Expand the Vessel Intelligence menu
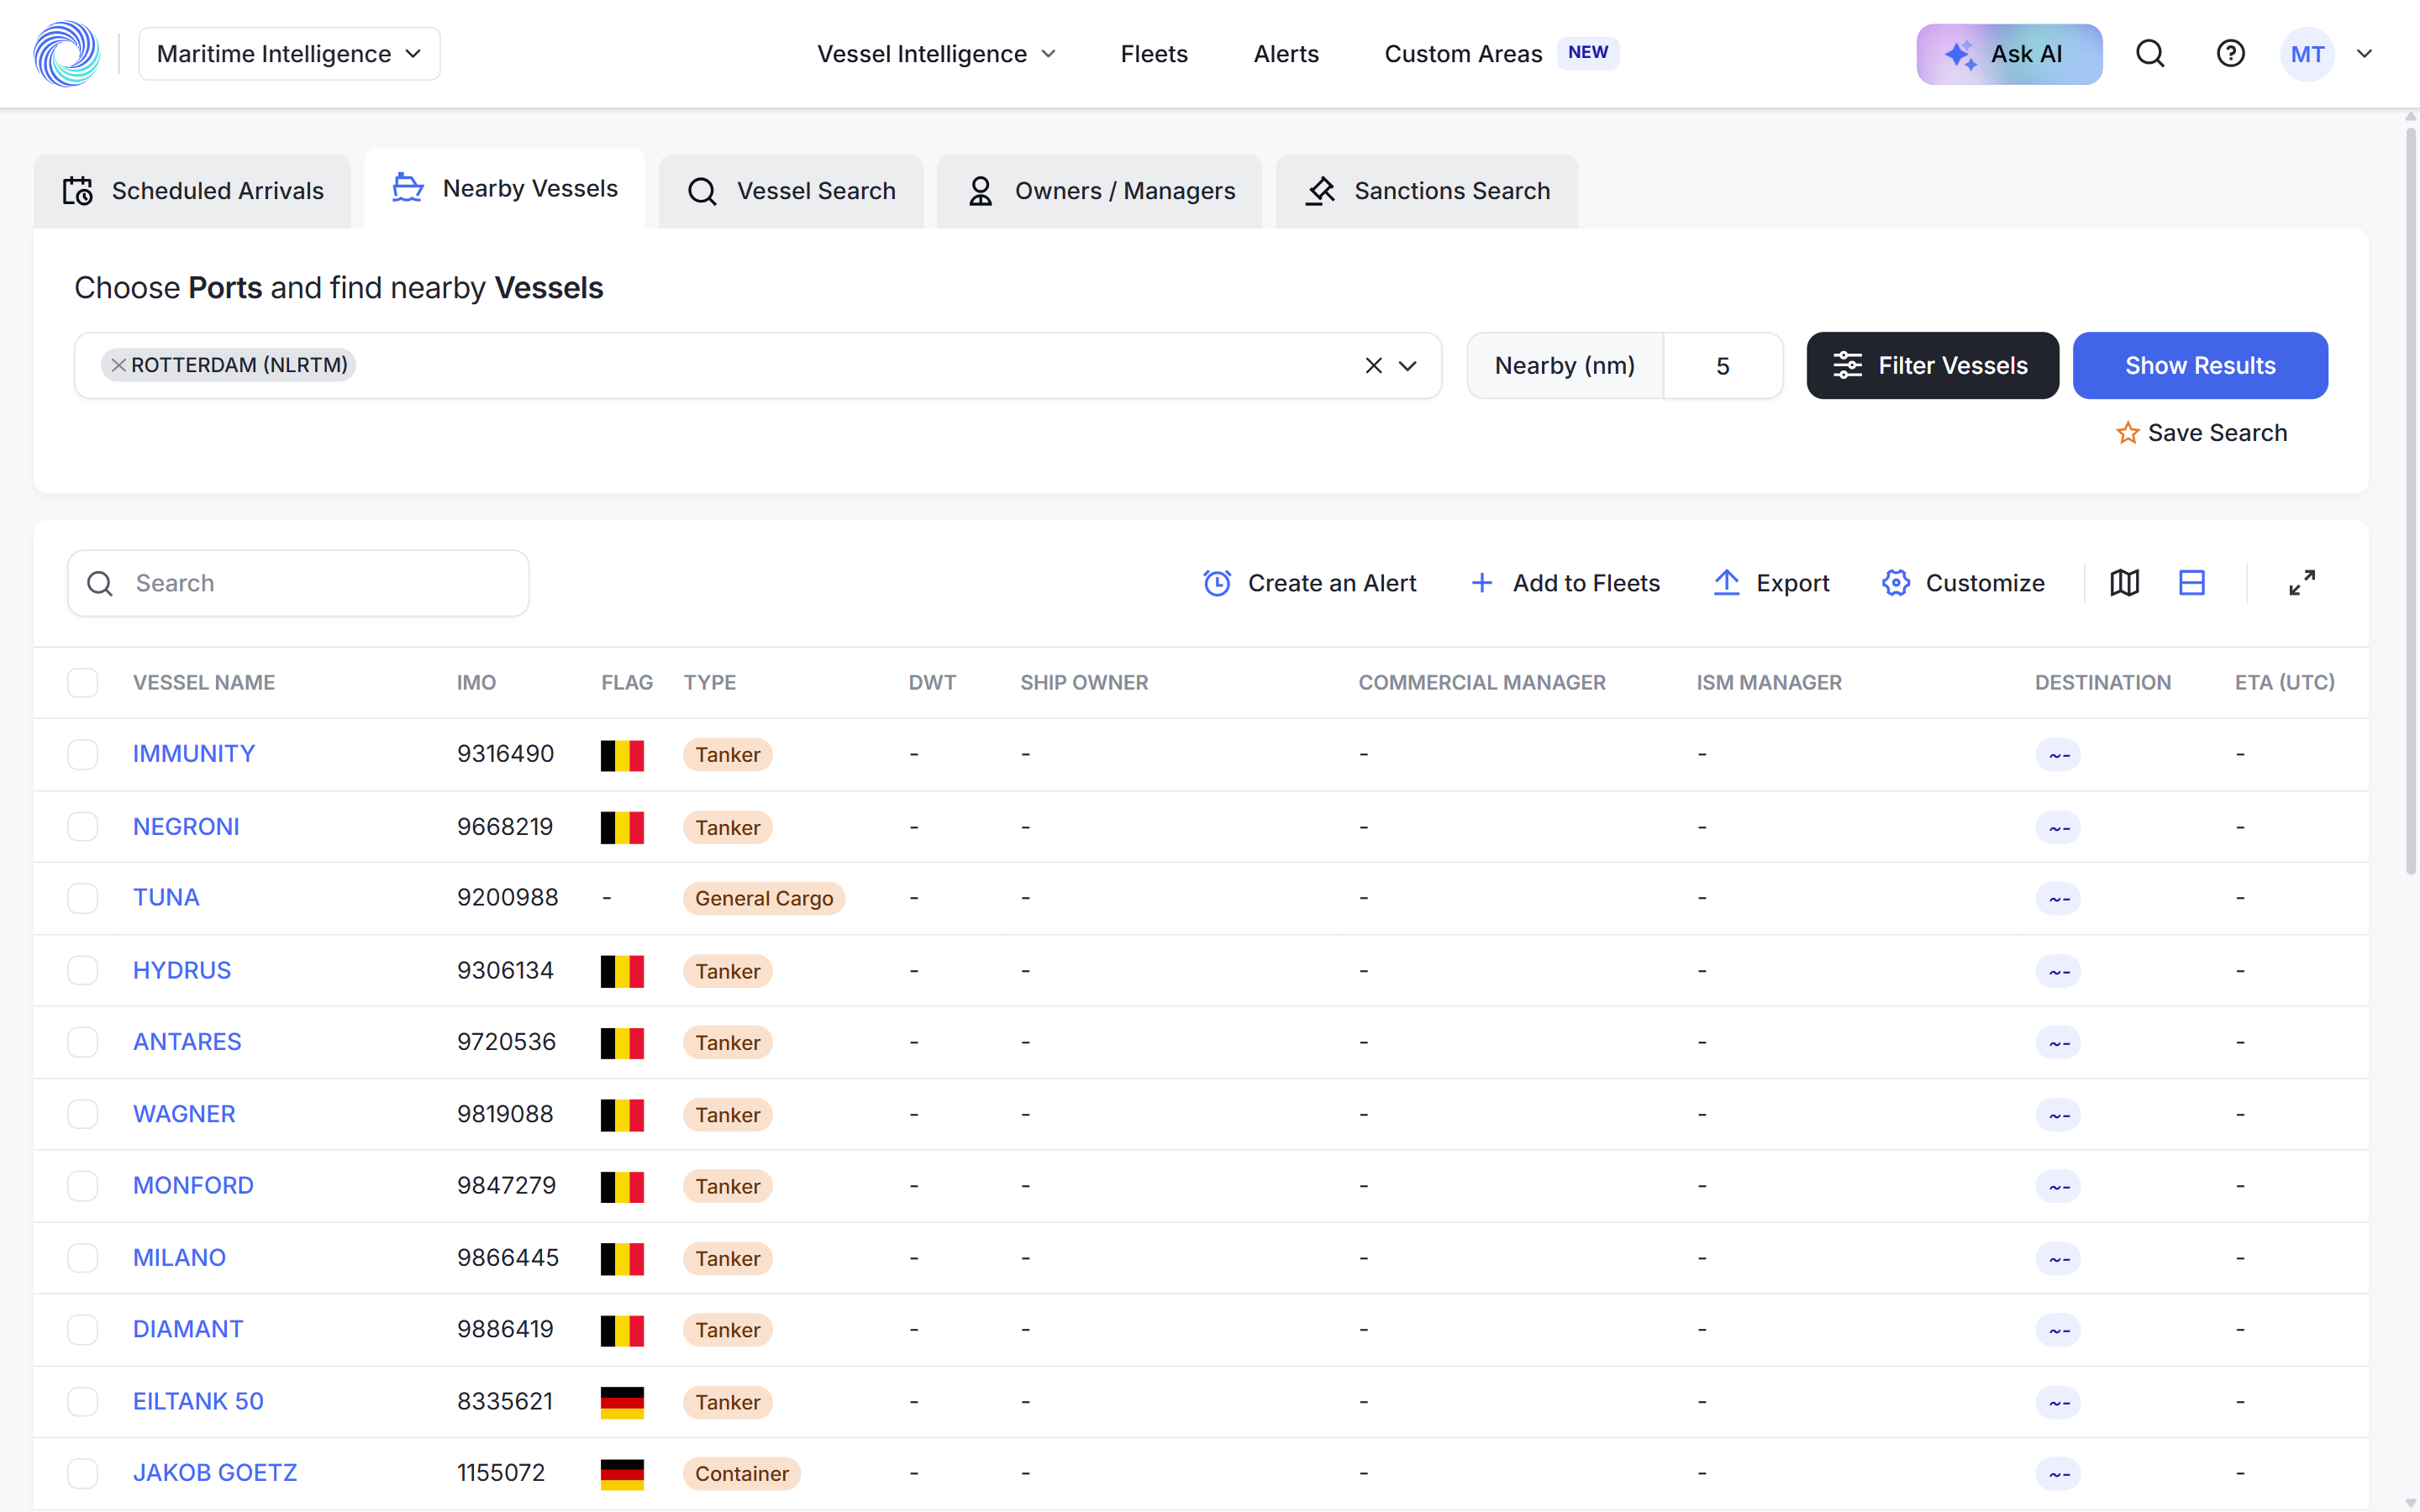Image resolution: width=2420 pixels, height=1512 pixels. pos(936,54)
